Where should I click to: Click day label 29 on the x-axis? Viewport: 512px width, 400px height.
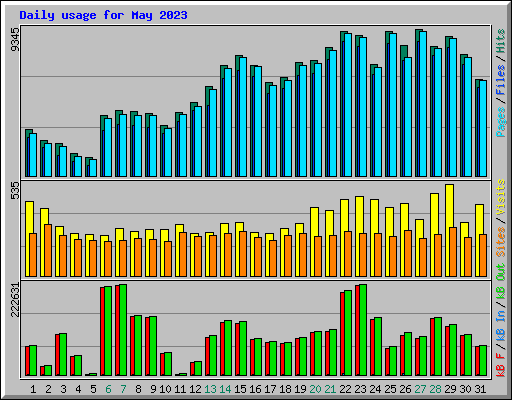(450, 389)
